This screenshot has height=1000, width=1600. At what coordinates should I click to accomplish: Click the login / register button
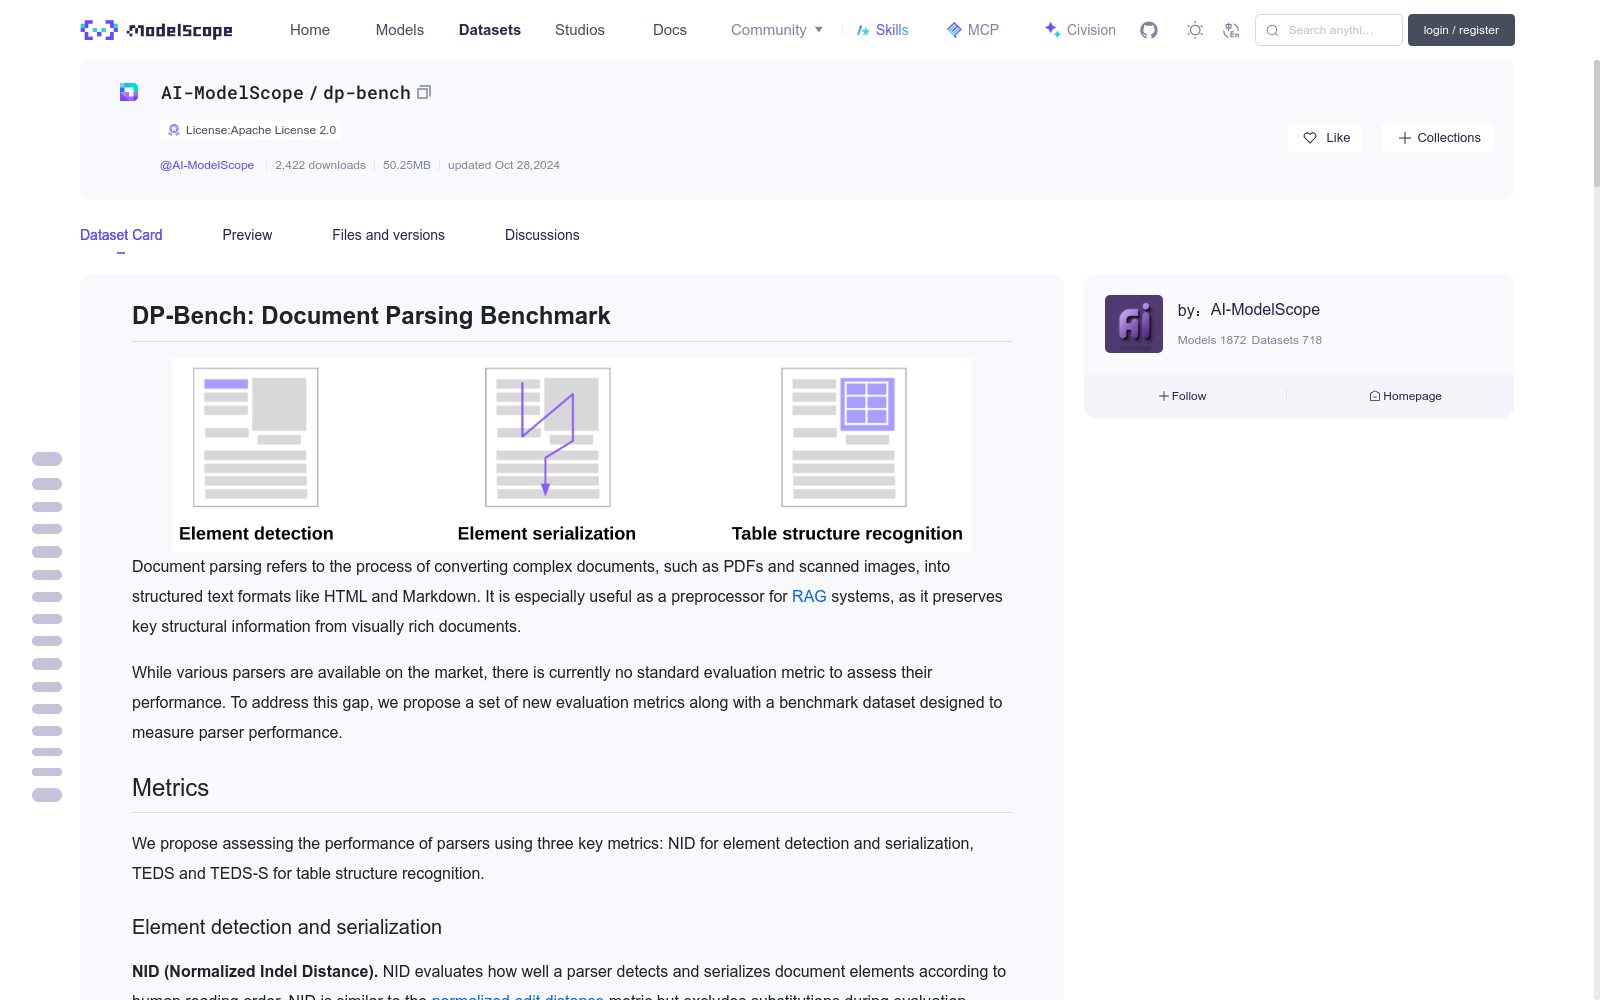click(1461, 30)
